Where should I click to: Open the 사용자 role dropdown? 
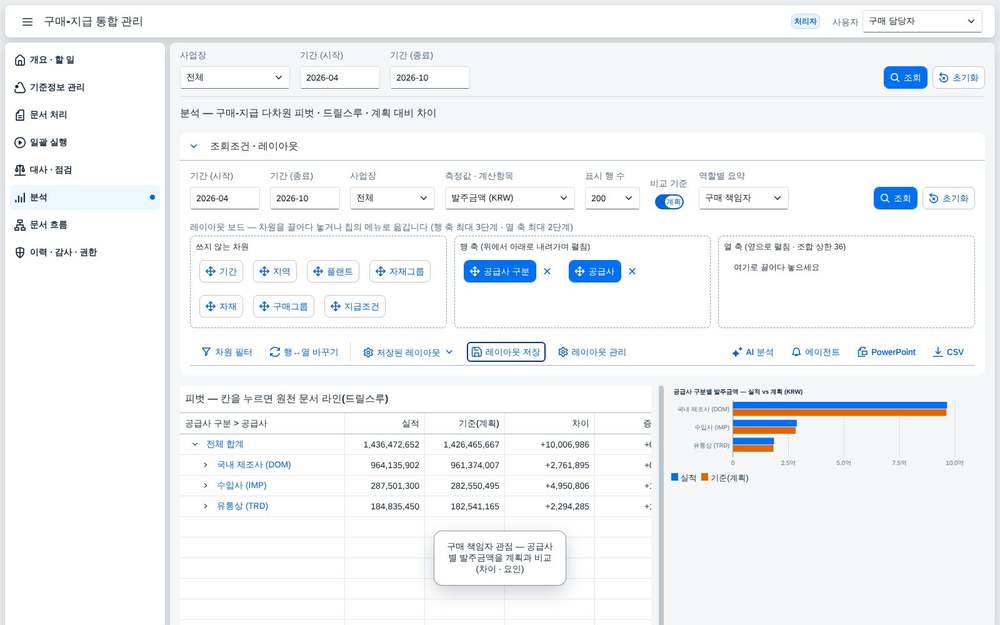click(x=922, y=21)
